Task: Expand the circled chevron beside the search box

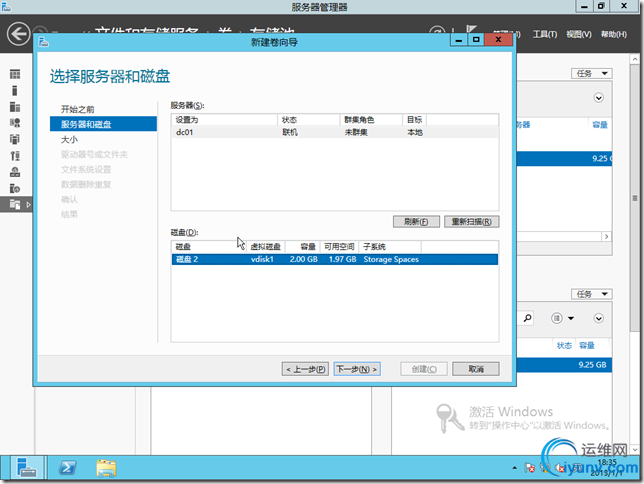Action: coord(598,318)
